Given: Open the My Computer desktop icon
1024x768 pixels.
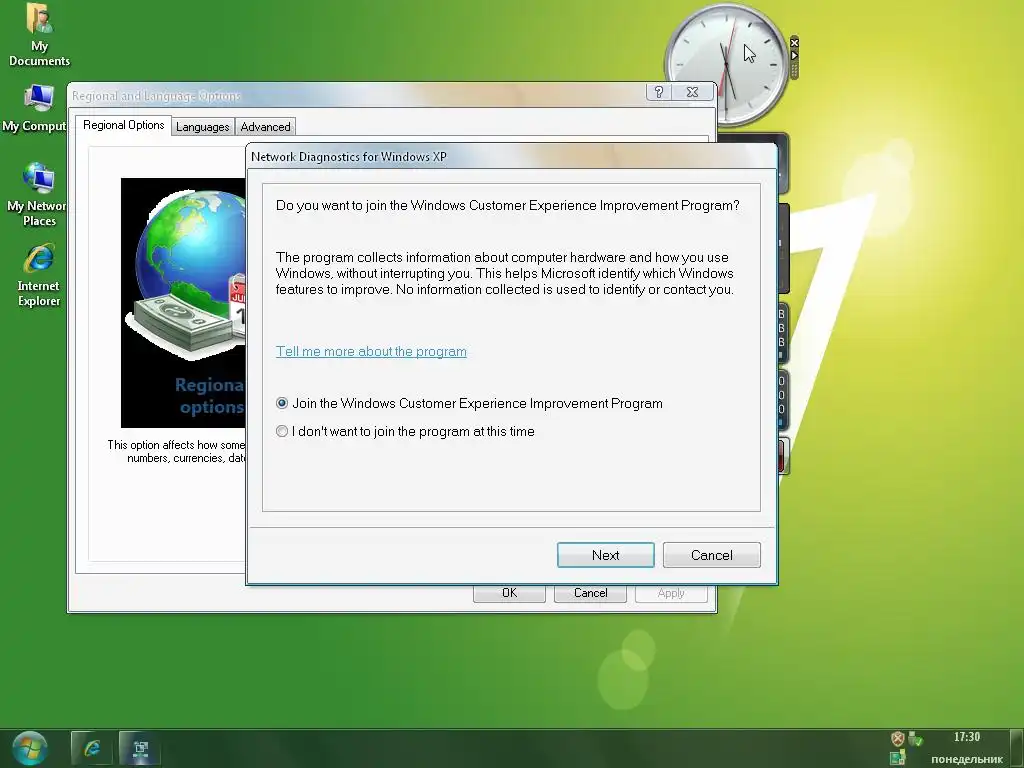Looking at the screenshot, I should [36, 108].
